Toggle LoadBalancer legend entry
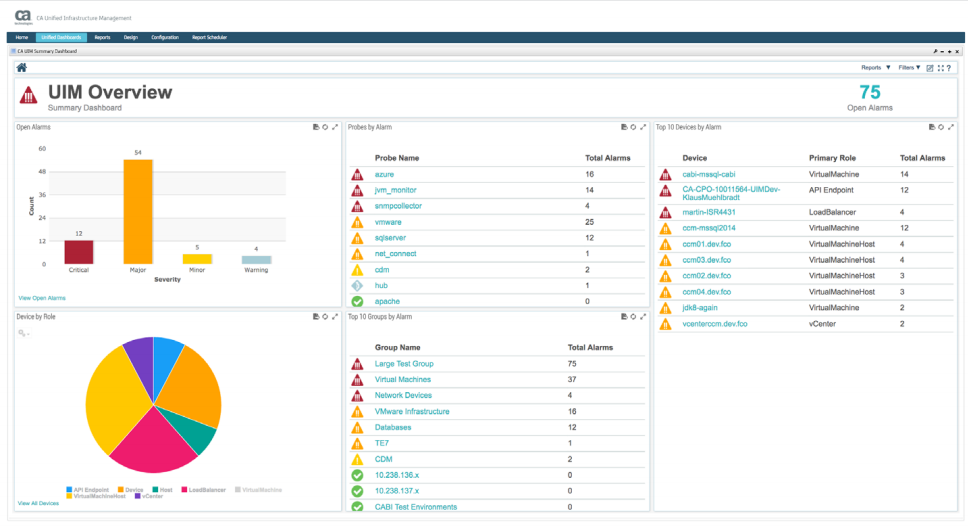Screen dimensions: 968x526 point(203,490)
